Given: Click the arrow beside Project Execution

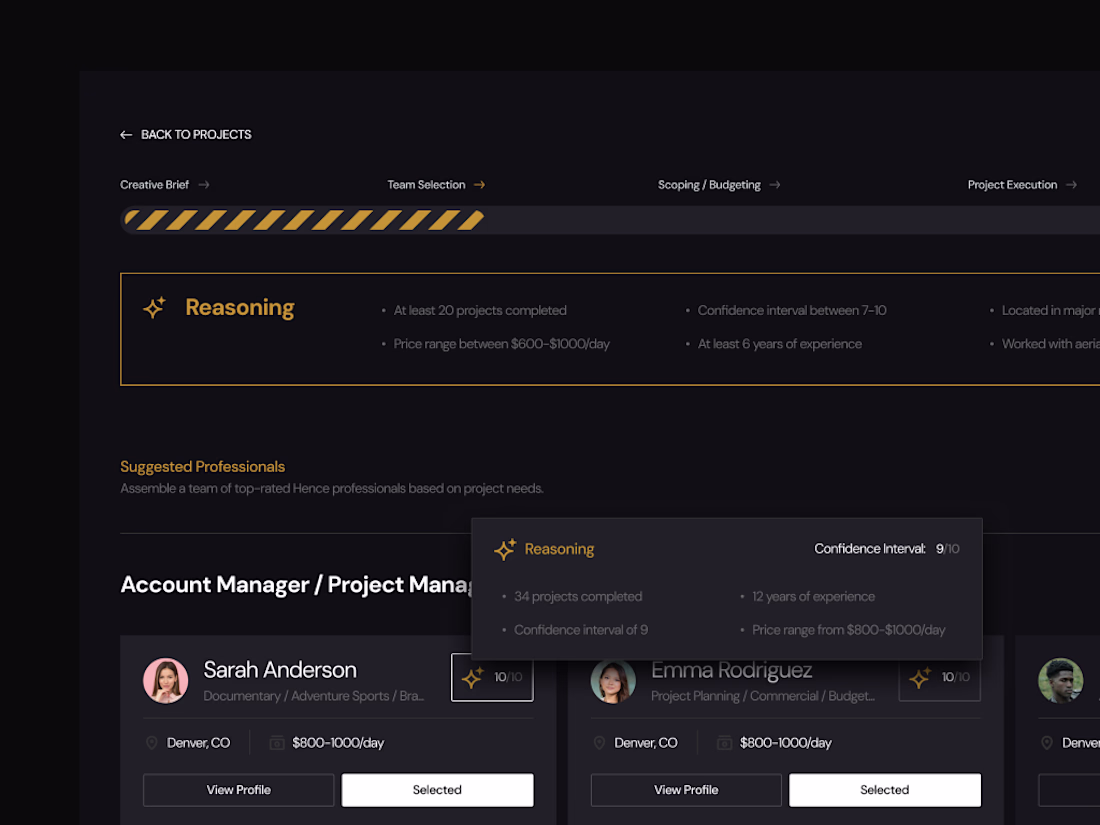Looking at the screenshot, I should pyautogui.click(x=1071, y=185).
